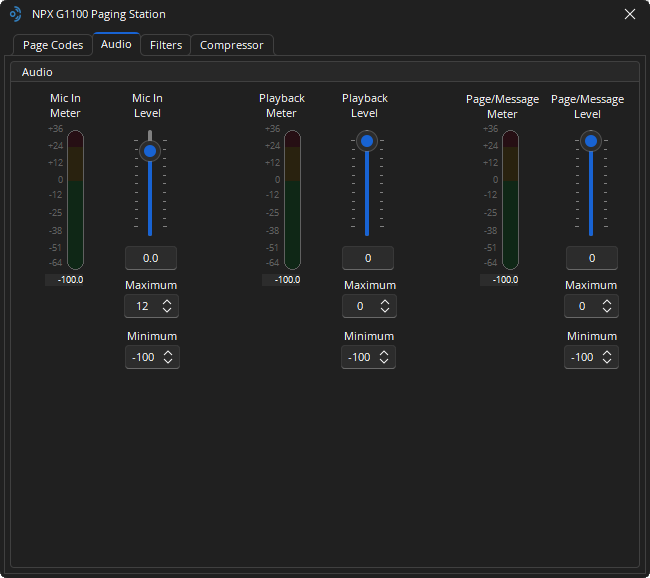The image size is (650, 578).
Task: Click the Mic In Level slider knob
Action: (150, 151)
